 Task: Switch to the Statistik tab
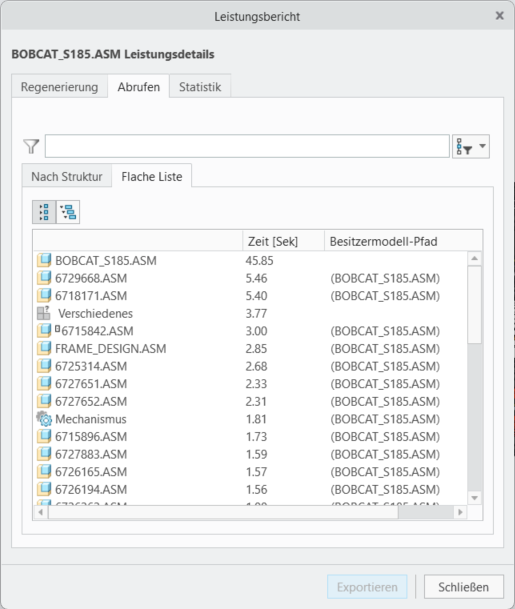pyautogui.click(x=200, y=87)
